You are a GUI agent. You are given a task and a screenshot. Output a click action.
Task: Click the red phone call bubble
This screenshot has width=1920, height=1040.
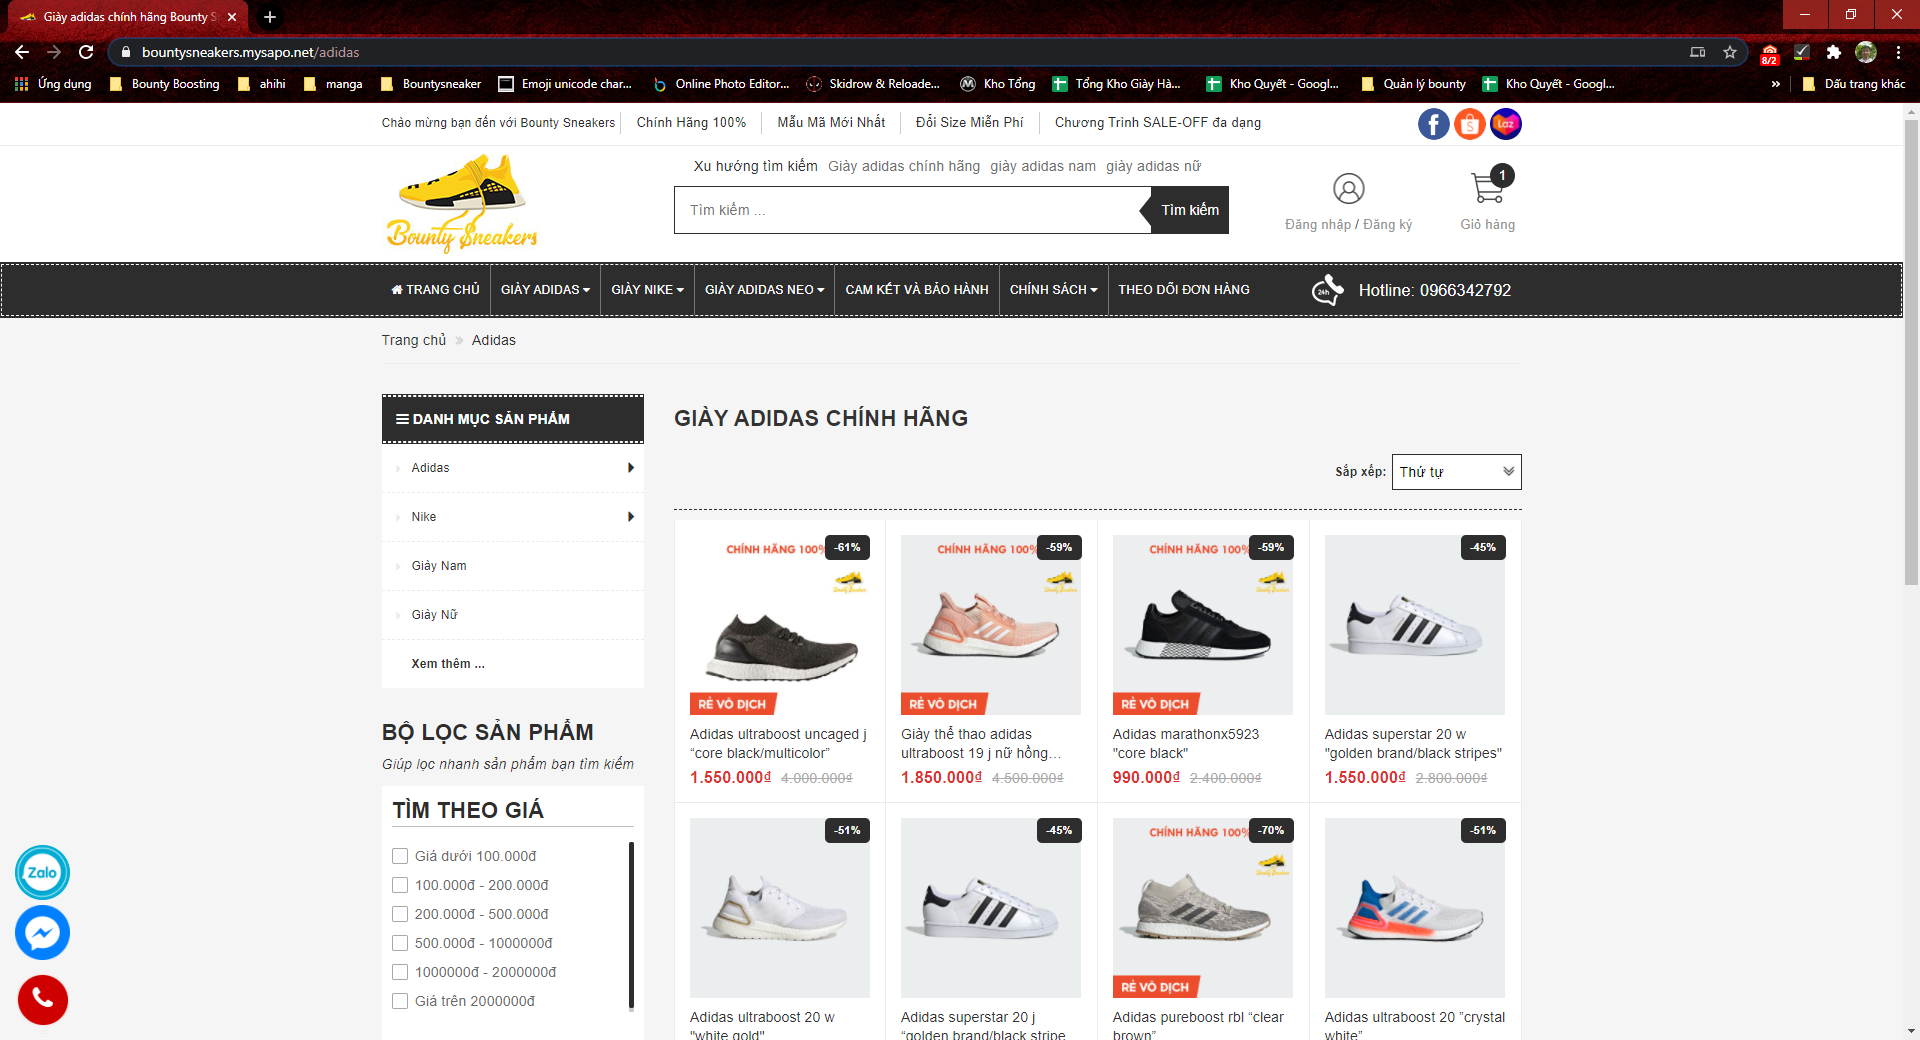point(42,999)
